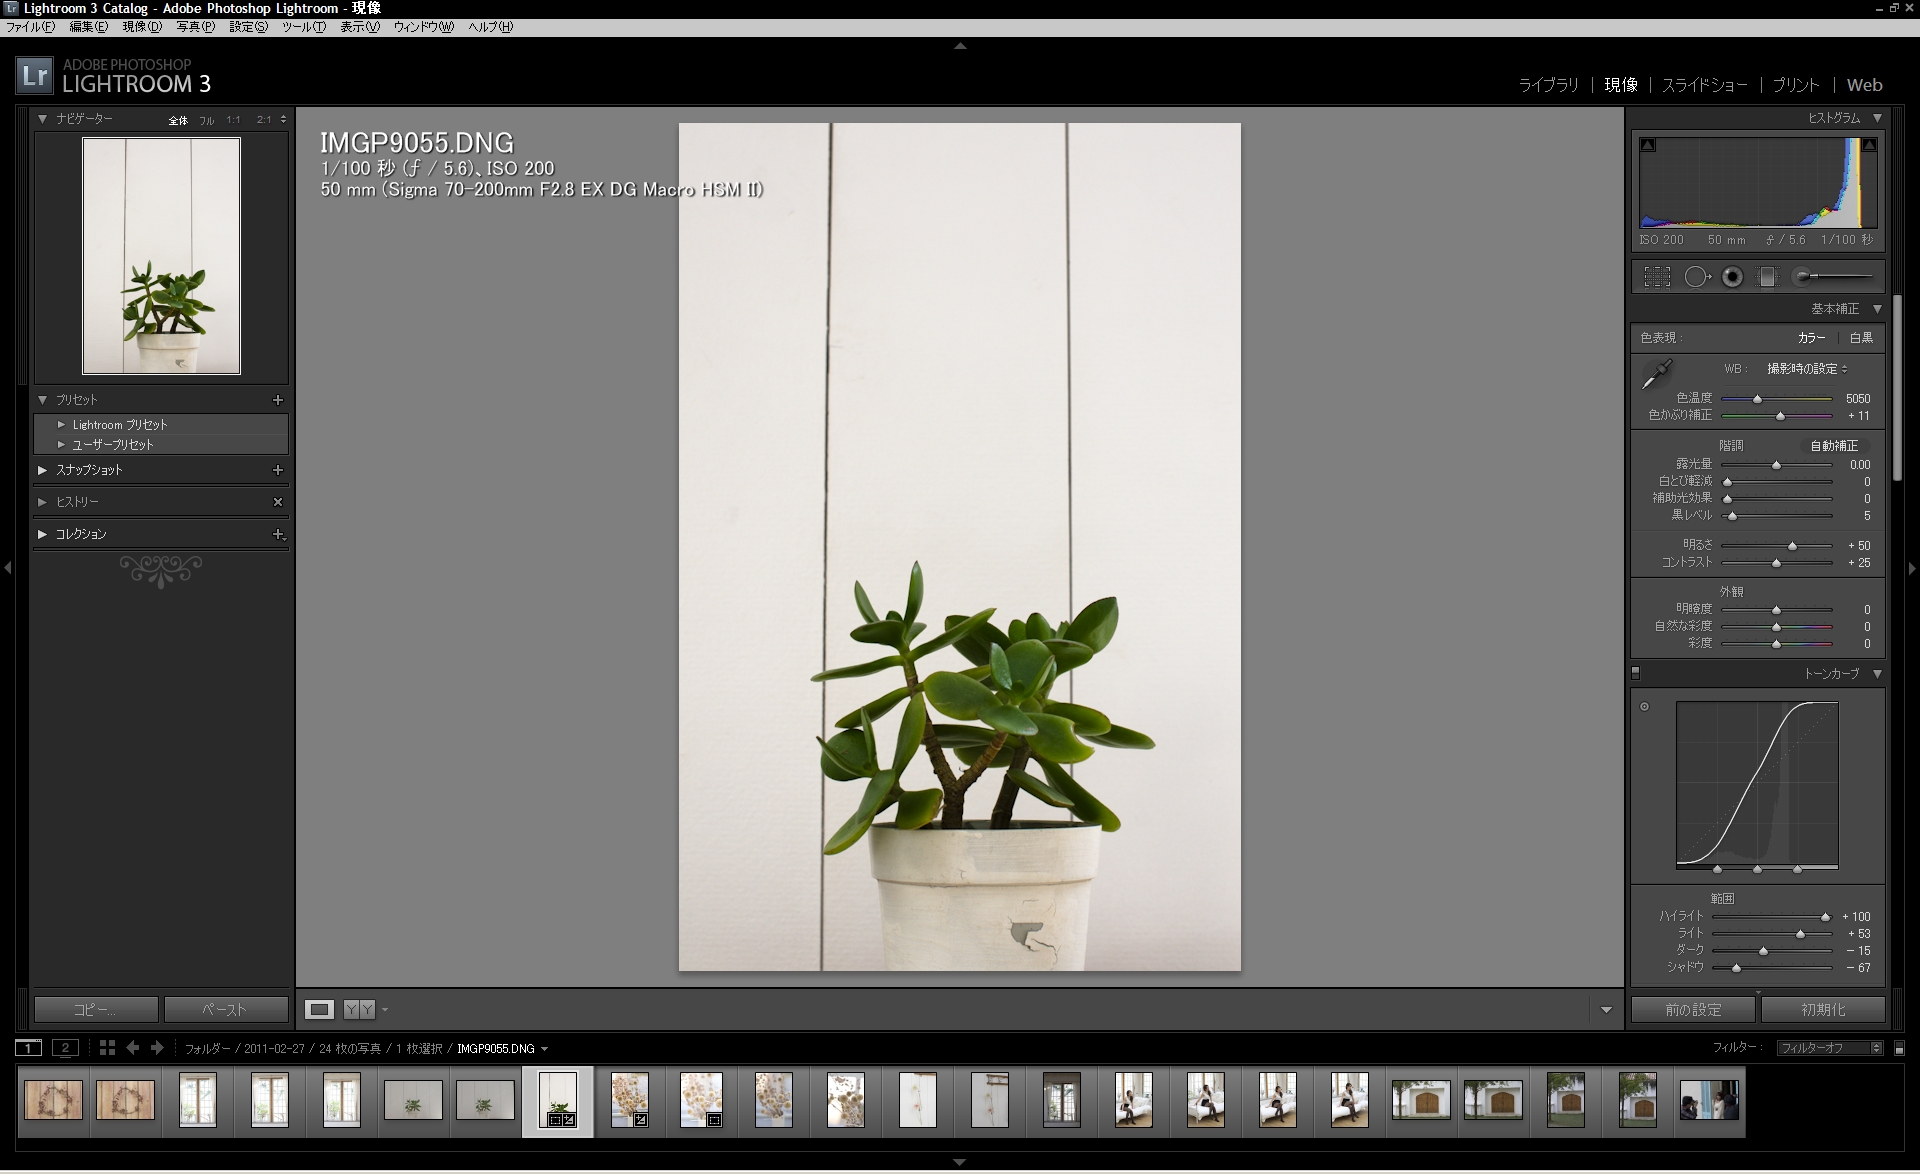Viewport: 1920px width, 1174px height.
Task: Open grid view from filmstrip toolbar
Action: click(106, 1048)
